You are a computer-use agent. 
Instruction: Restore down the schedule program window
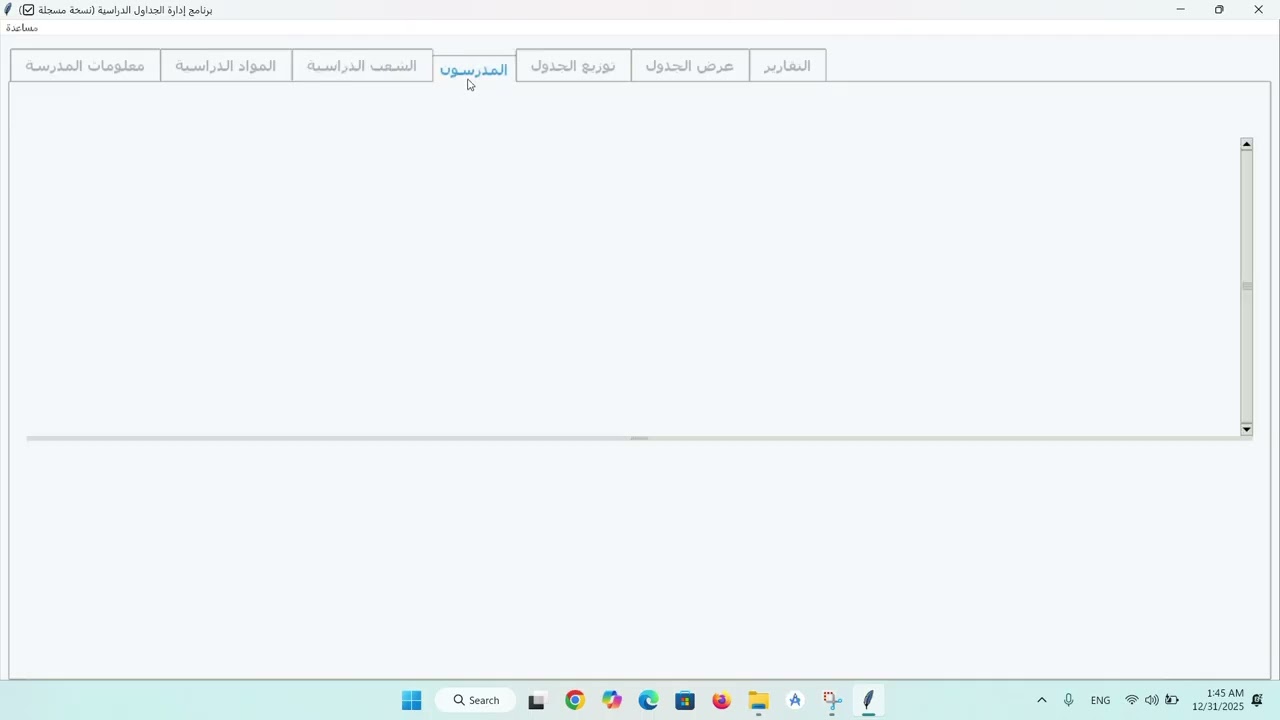point(1219,9)
